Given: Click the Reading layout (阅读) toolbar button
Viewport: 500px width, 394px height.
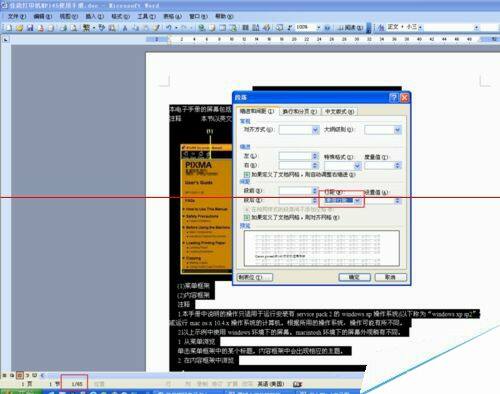Looking at the screenshot, I should coord(350,28).
